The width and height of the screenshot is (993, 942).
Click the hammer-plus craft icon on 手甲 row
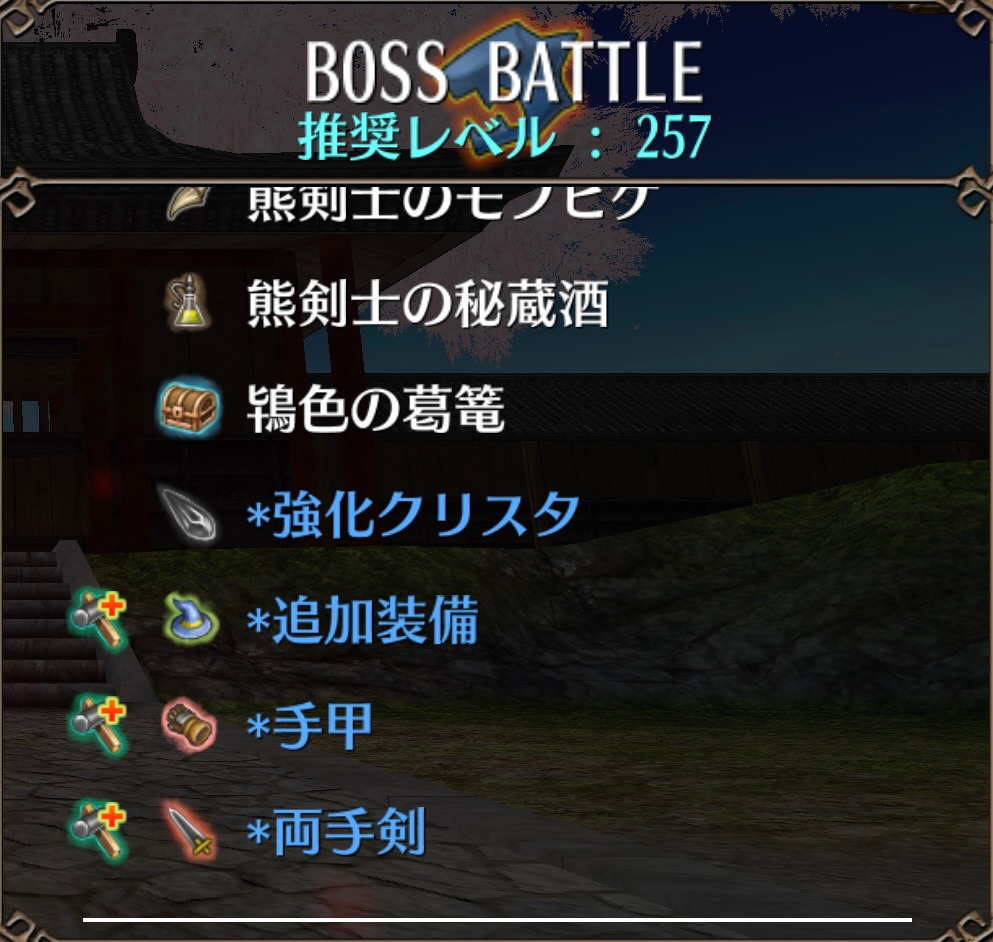coord(98,725)
